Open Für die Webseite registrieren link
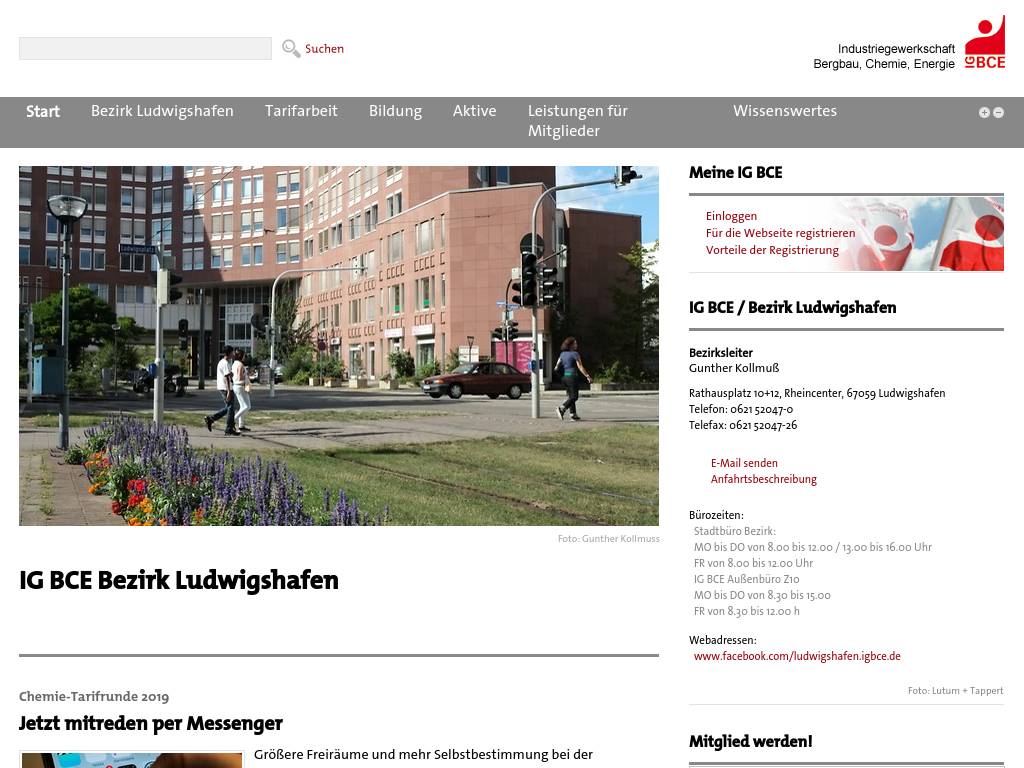 [x=780, y=233]
